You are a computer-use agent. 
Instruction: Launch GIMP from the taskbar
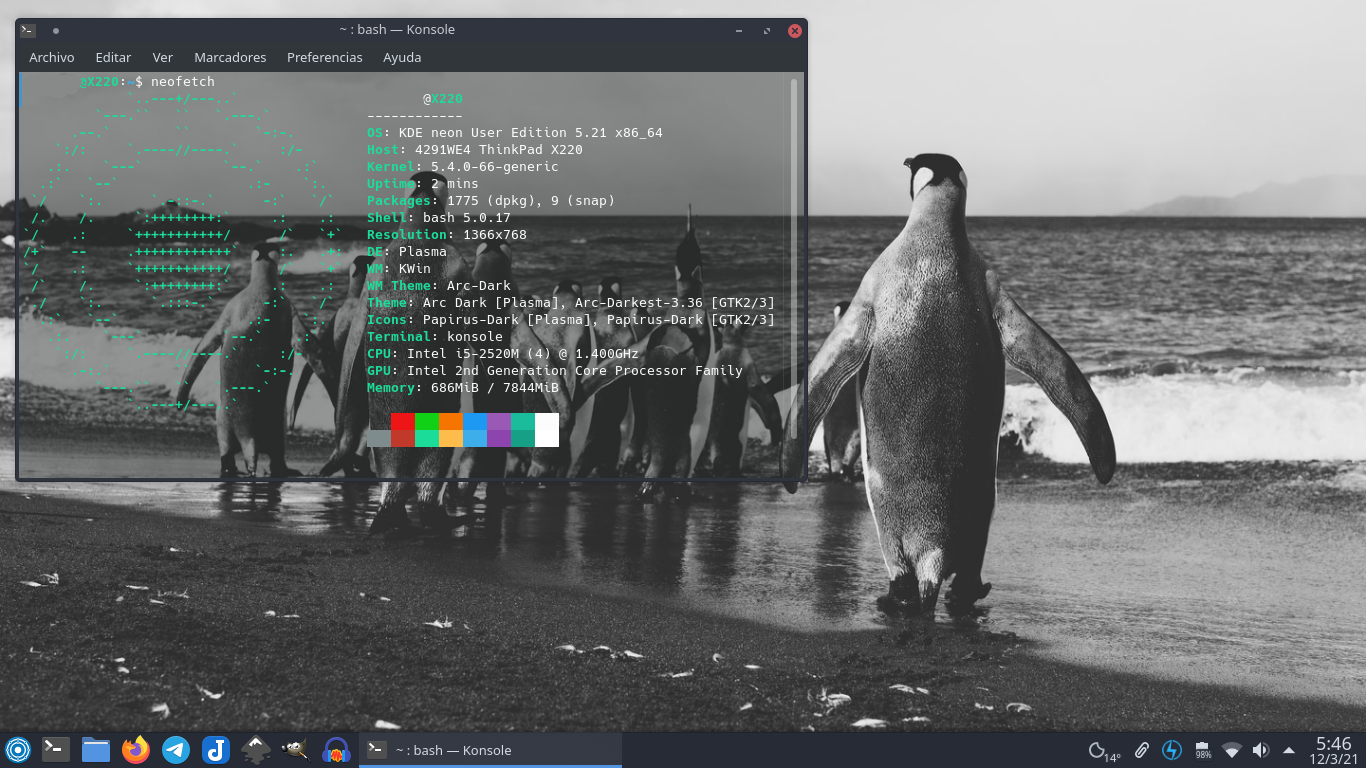(295, 749)
